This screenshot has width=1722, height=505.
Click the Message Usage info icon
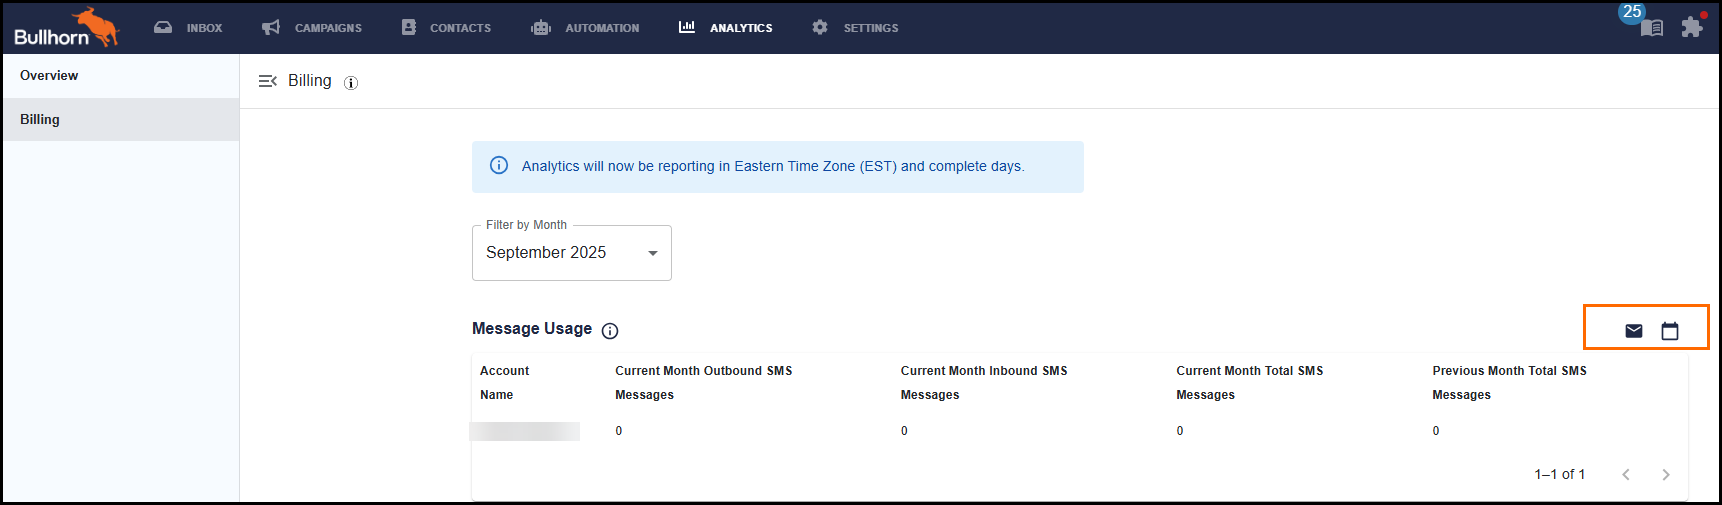610,331
